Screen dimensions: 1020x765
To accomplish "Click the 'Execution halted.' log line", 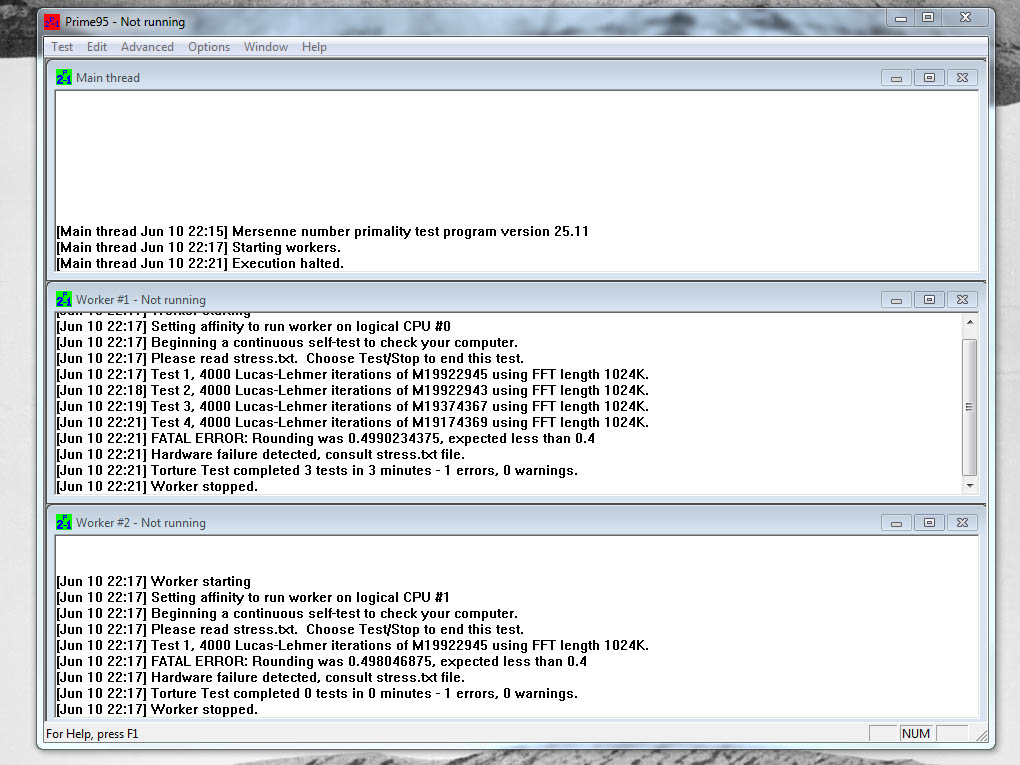I will pyautogui.click(x=200, y=263).
